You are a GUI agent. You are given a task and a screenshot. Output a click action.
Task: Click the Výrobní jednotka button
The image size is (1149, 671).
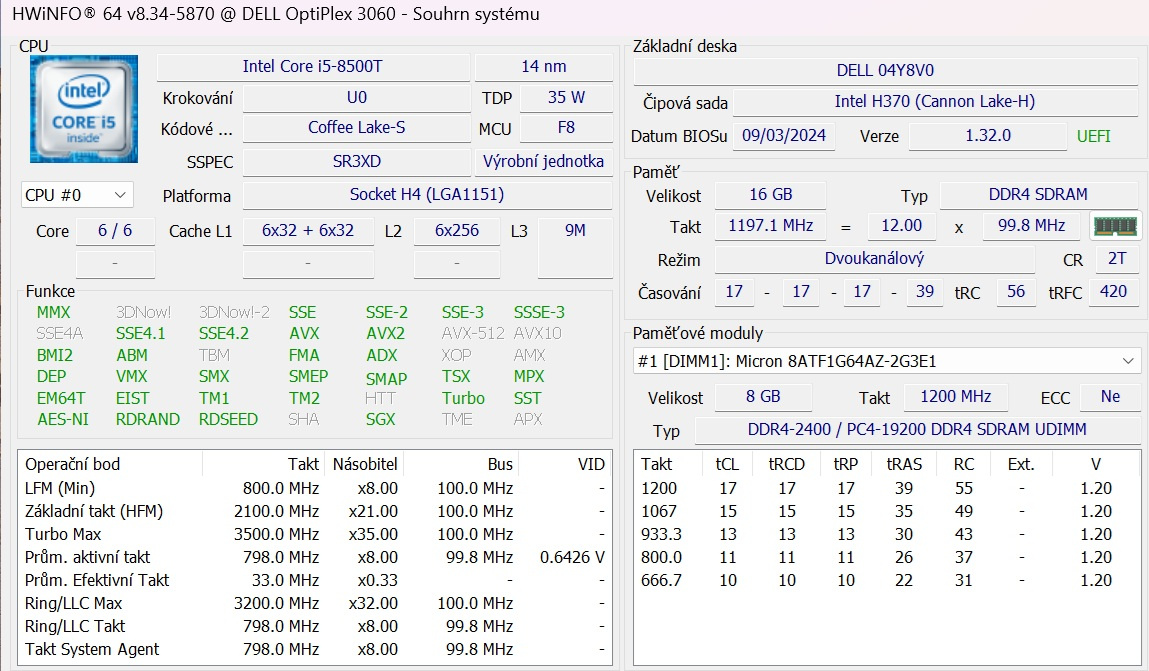tap(543, 161)
